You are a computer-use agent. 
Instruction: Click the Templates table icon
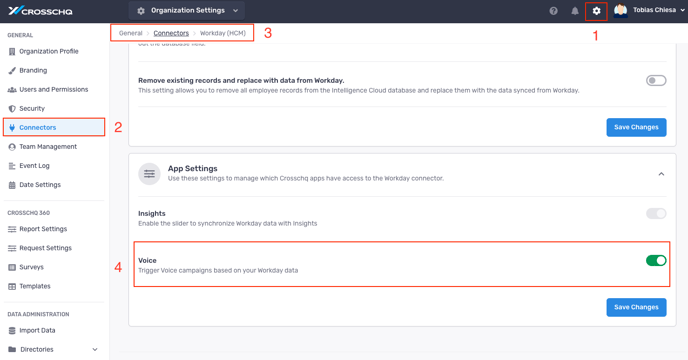tap(12, 286)
